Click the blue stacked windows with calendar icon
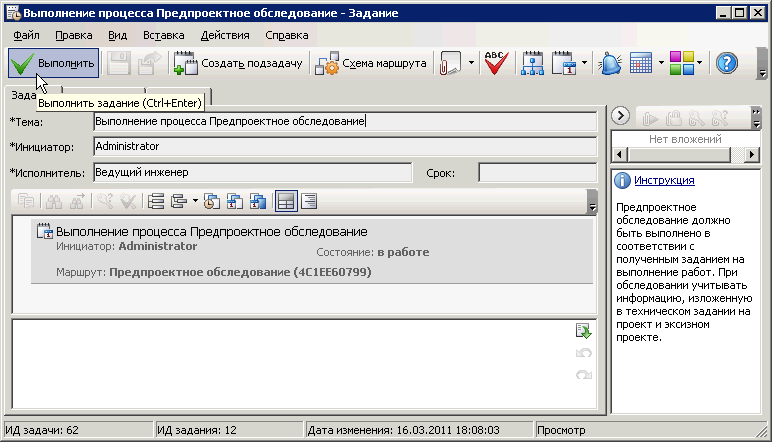The width and height of the screenshot is (772, 442). coord(258,201)
